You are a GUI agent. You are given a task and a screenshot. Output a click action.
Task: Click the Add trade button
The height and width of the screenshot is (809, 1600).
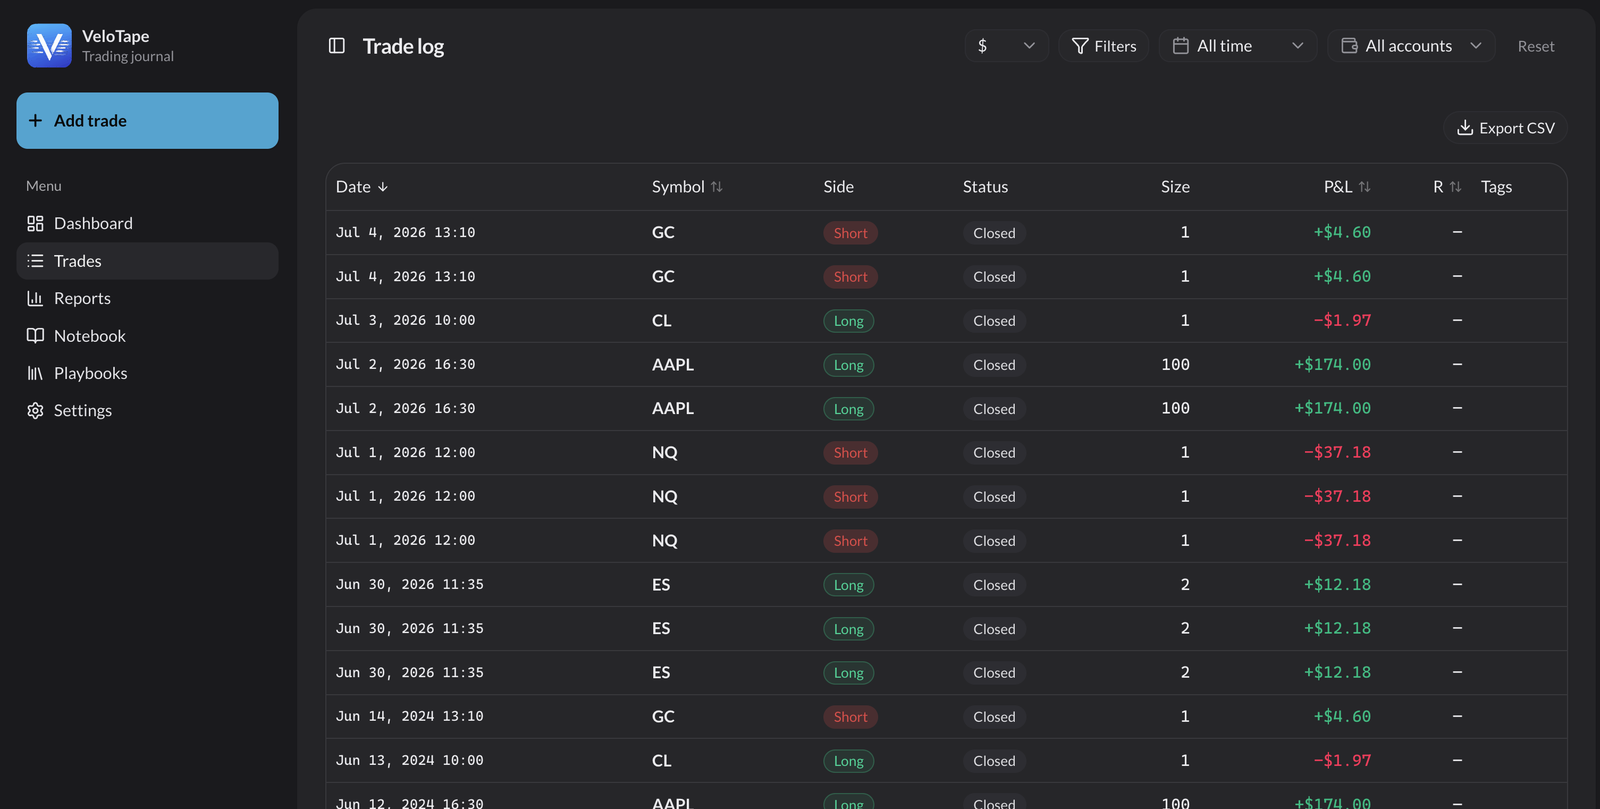coord(147,121)
